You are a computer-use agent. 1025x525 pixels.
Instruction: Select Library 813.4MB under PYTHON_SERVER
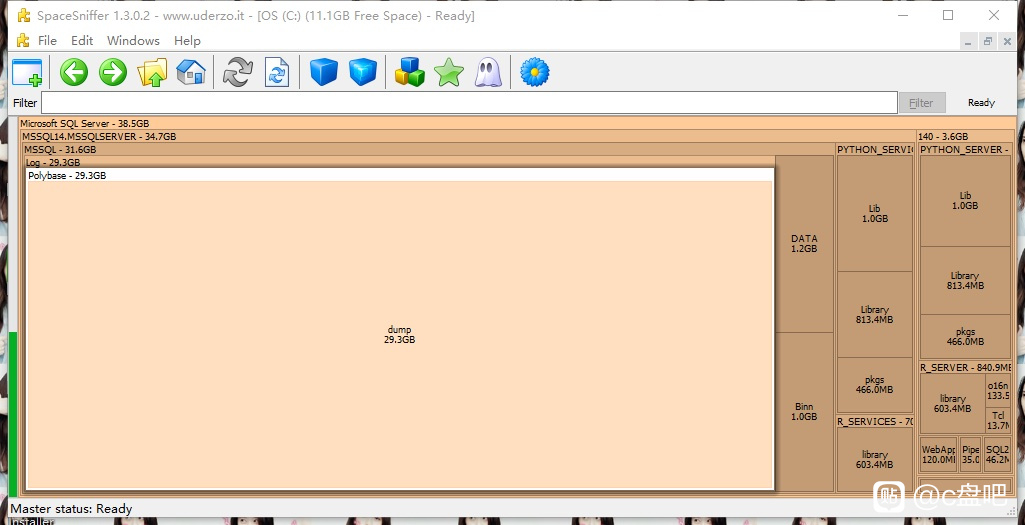[x=965, y=280]
